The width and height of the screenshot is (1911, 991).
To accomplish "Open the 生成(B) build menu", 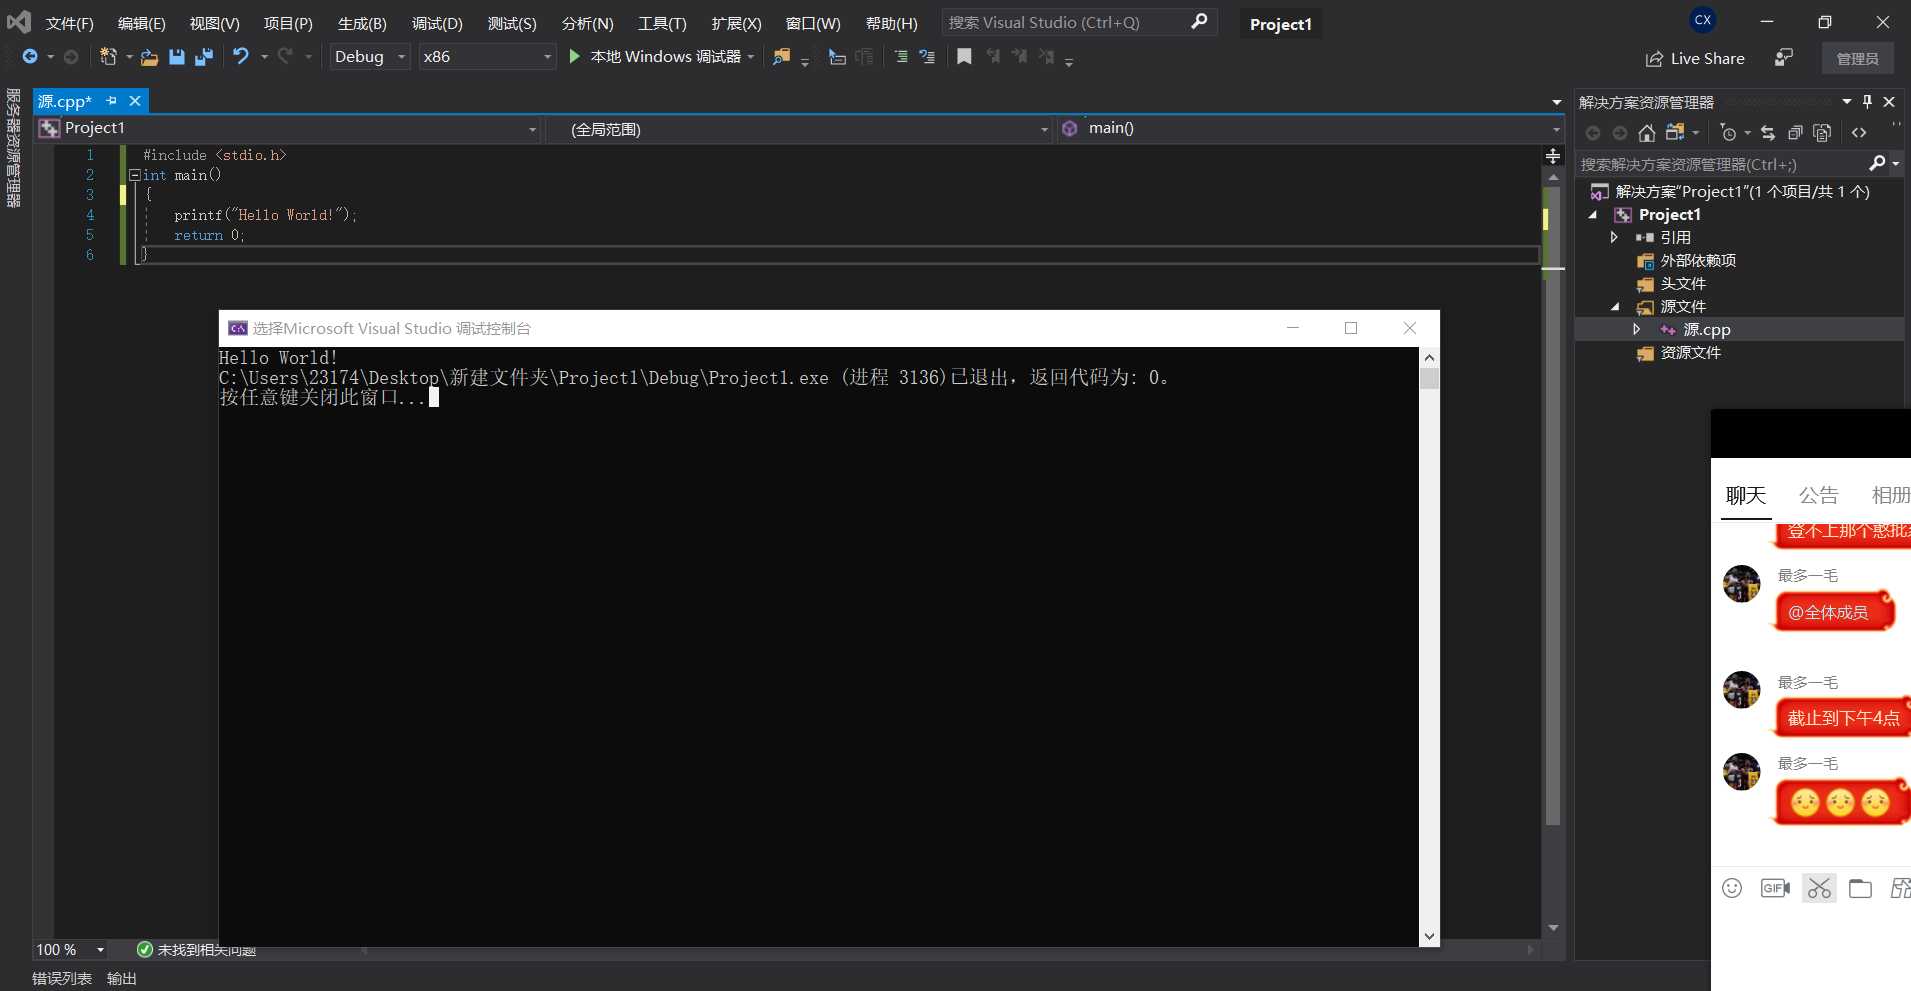I will 362,23.
